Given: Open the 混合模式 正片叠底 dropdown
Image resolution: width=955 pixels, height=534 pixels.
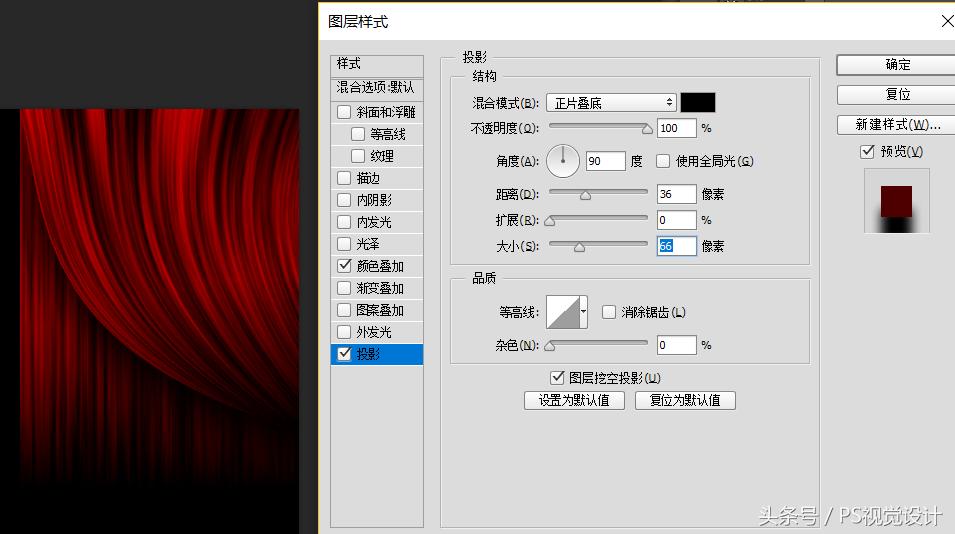Looking at the screenshot, I should (x=611, y=103).
